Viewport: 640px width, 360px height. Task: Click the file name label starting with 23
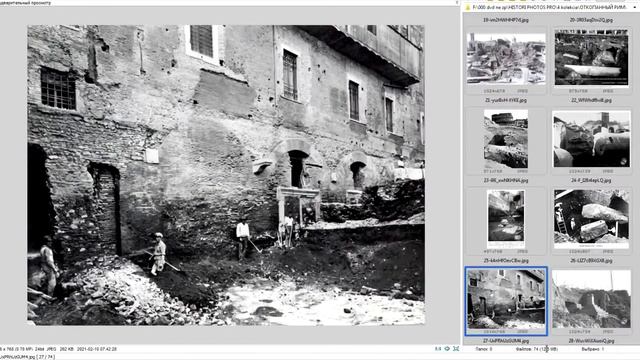tap(506, 180)
